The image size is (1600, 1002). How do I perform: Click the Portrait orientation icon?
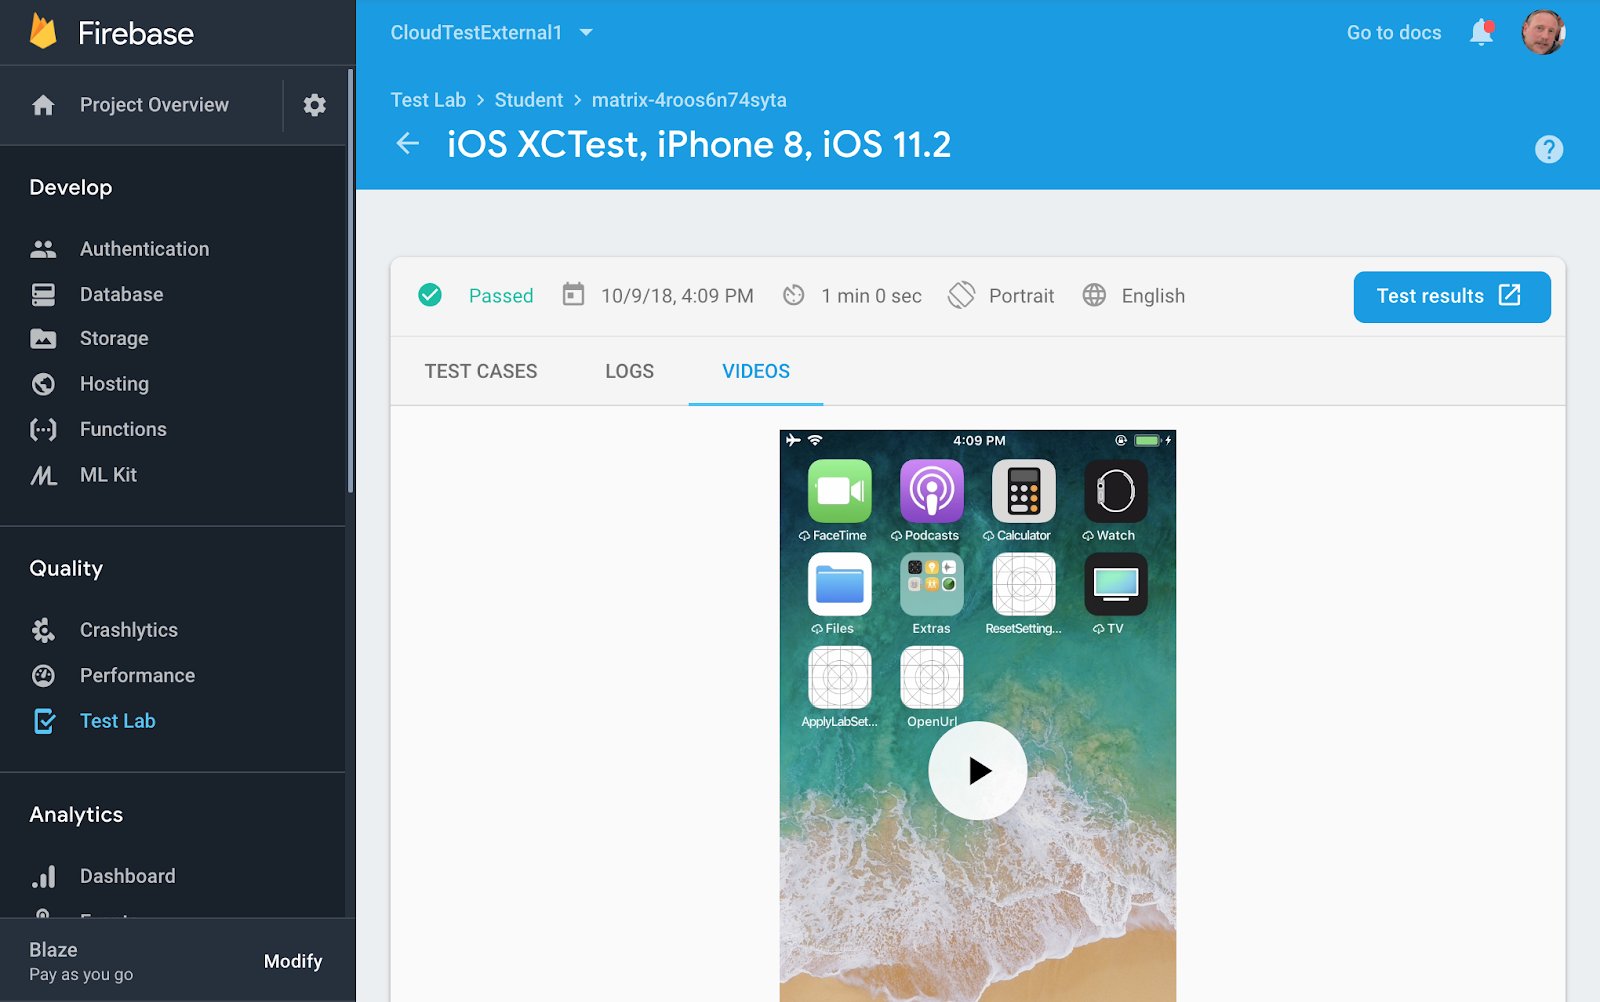pos(961,295)
